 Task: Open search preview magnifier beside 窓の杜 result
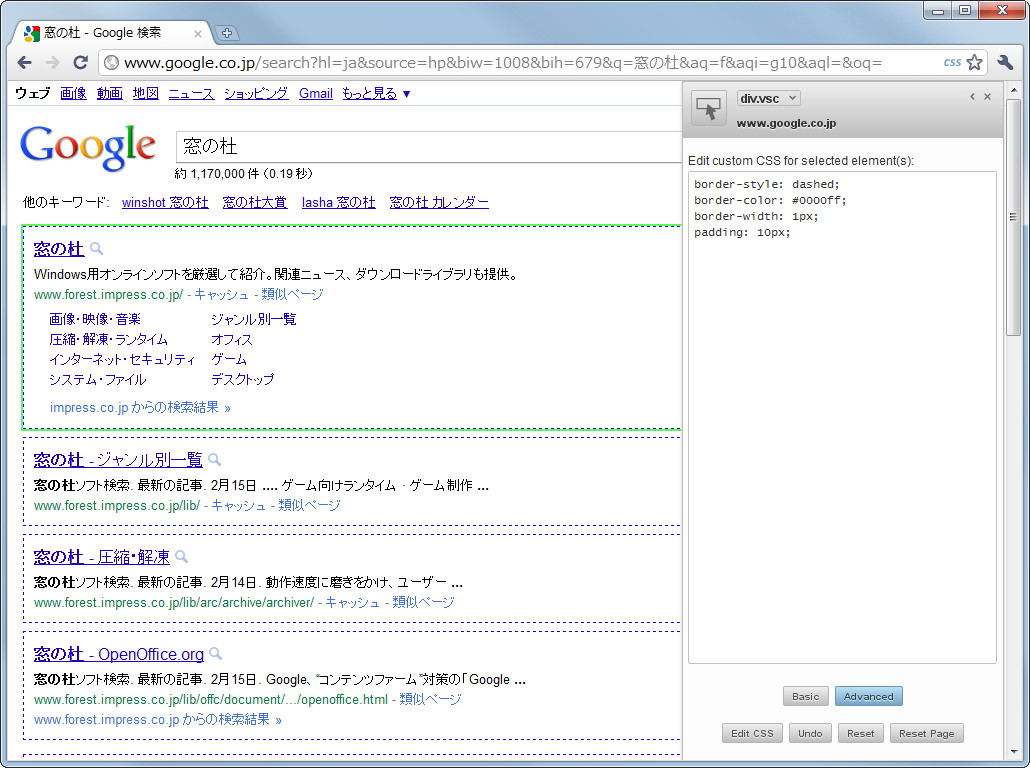pyautogui.click(x=95, y=249)
